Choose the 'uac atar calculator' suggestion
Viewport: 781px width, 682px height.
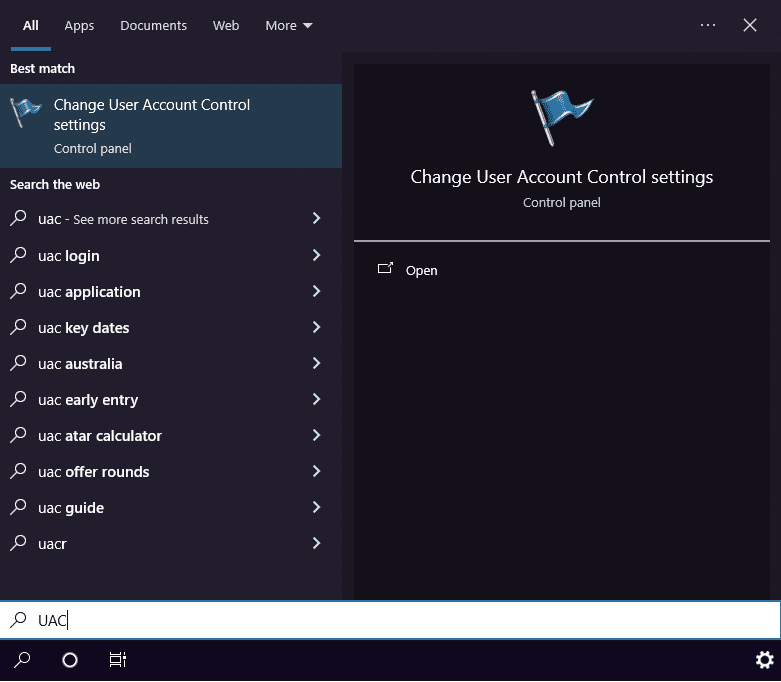tap(171, 435)
